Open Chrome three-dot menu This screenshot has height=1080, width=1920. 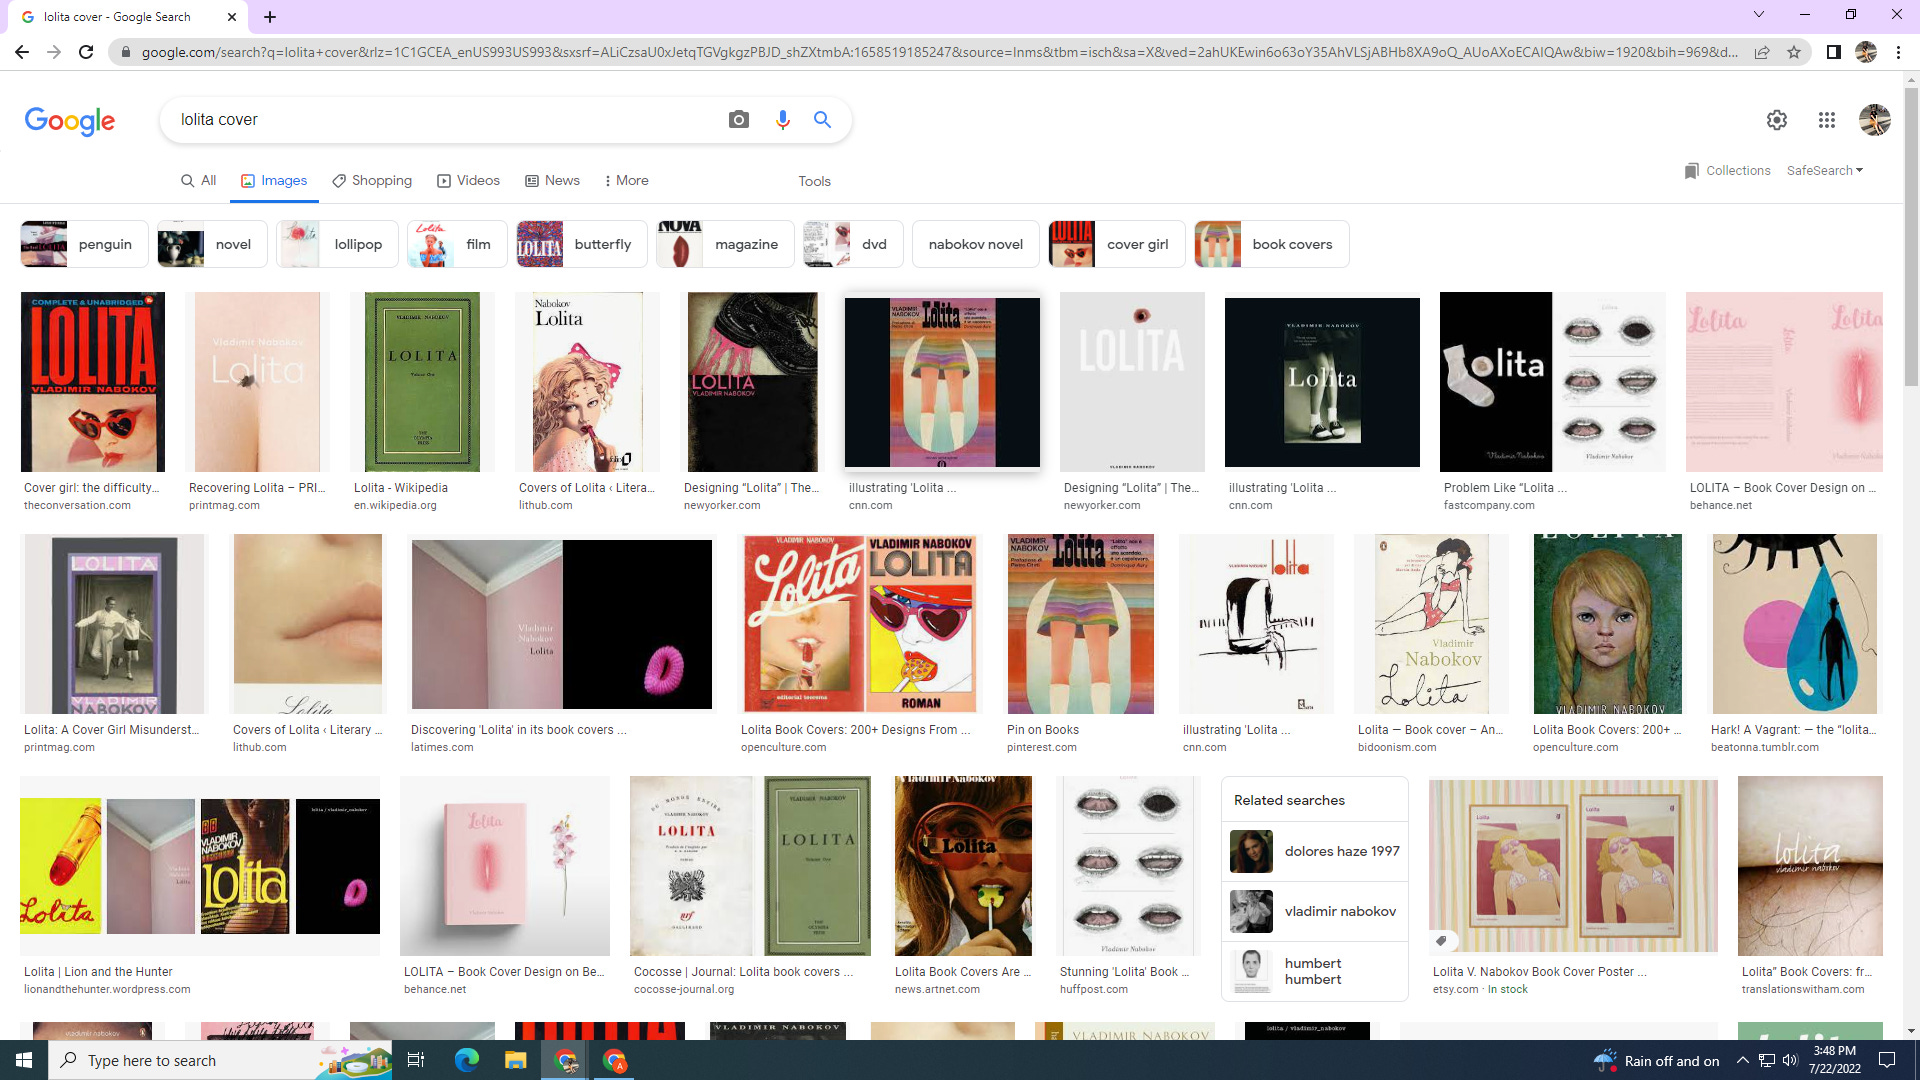(x=1898, y=52)
